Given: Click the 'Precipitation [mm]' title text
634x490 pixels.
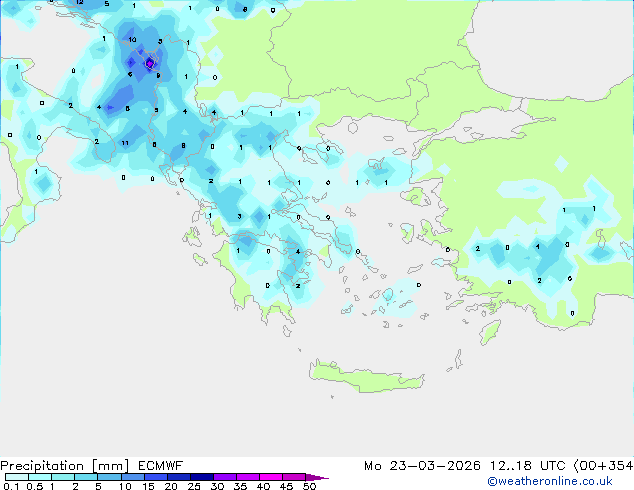Looking at the screenshot, I should tap(64, 466).
